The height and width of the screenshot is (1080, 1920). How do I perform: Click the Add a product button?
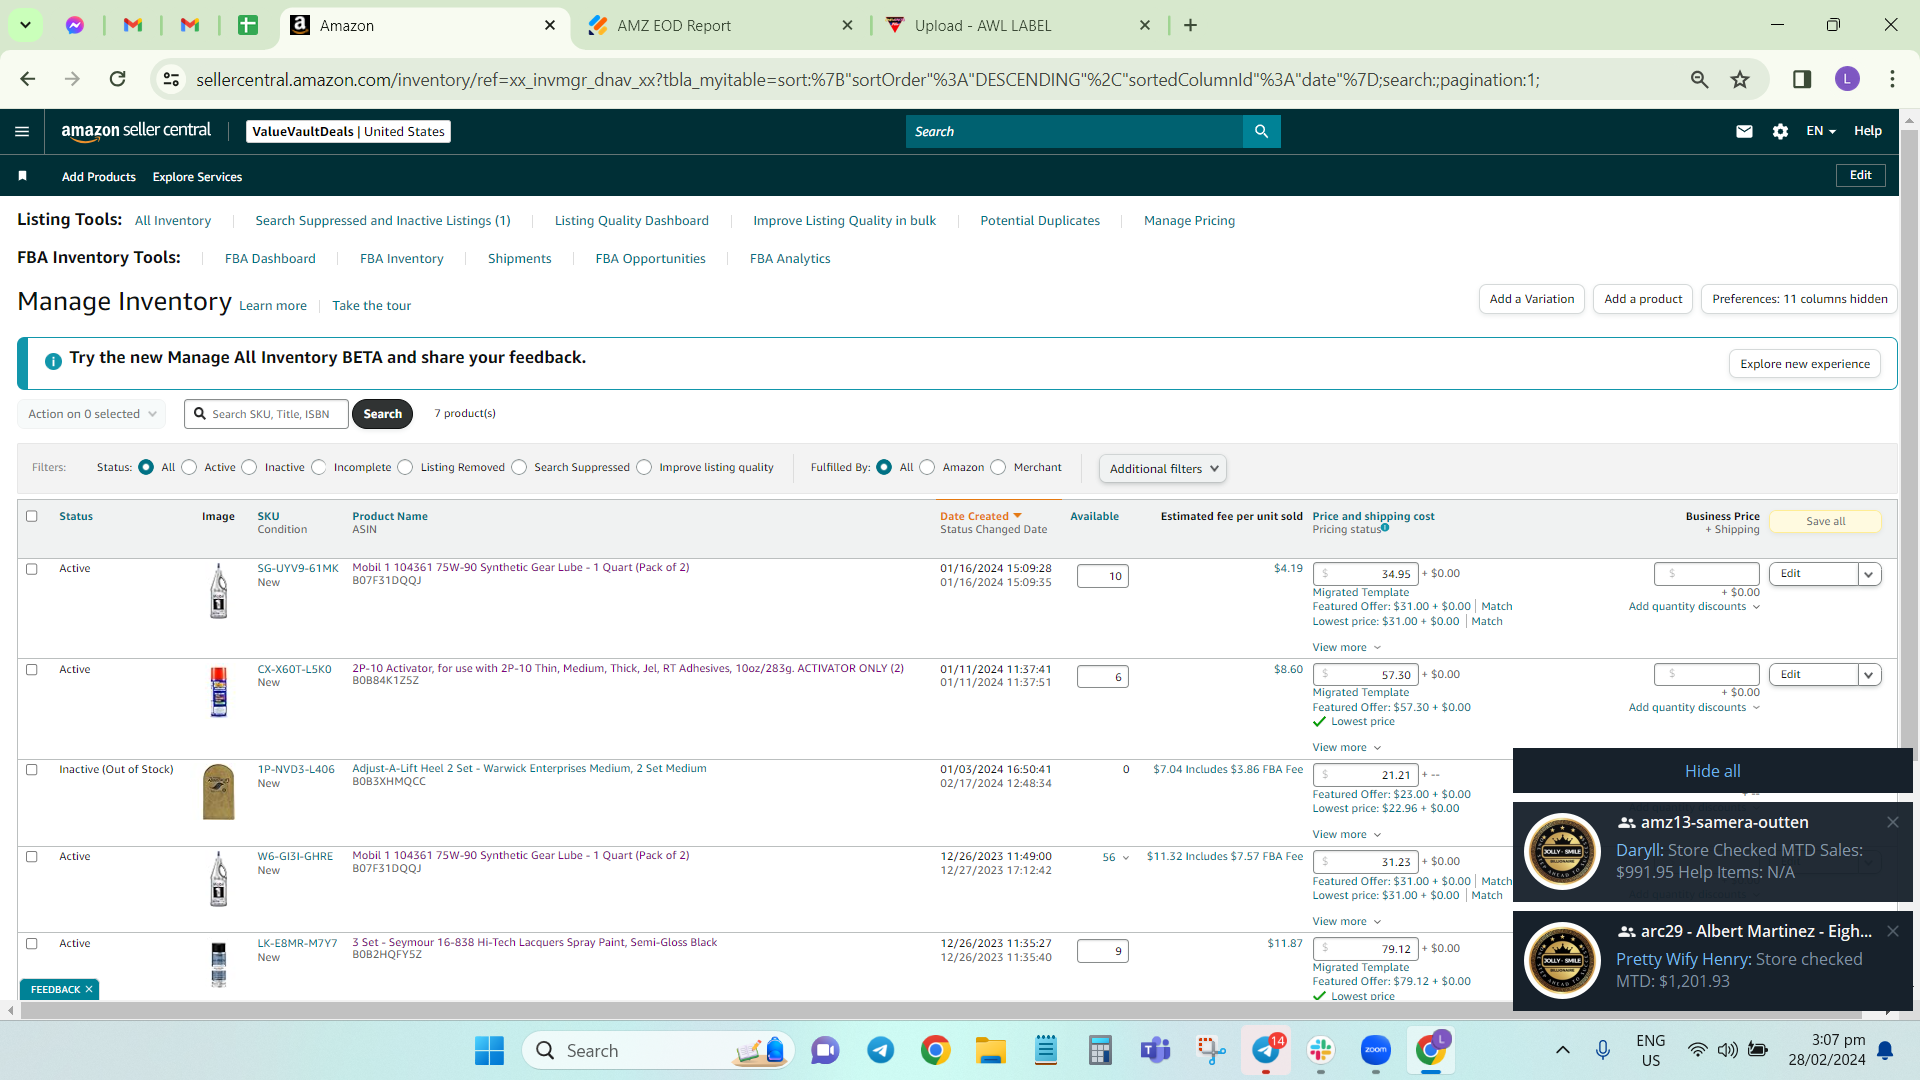[x=1643, y=299]
